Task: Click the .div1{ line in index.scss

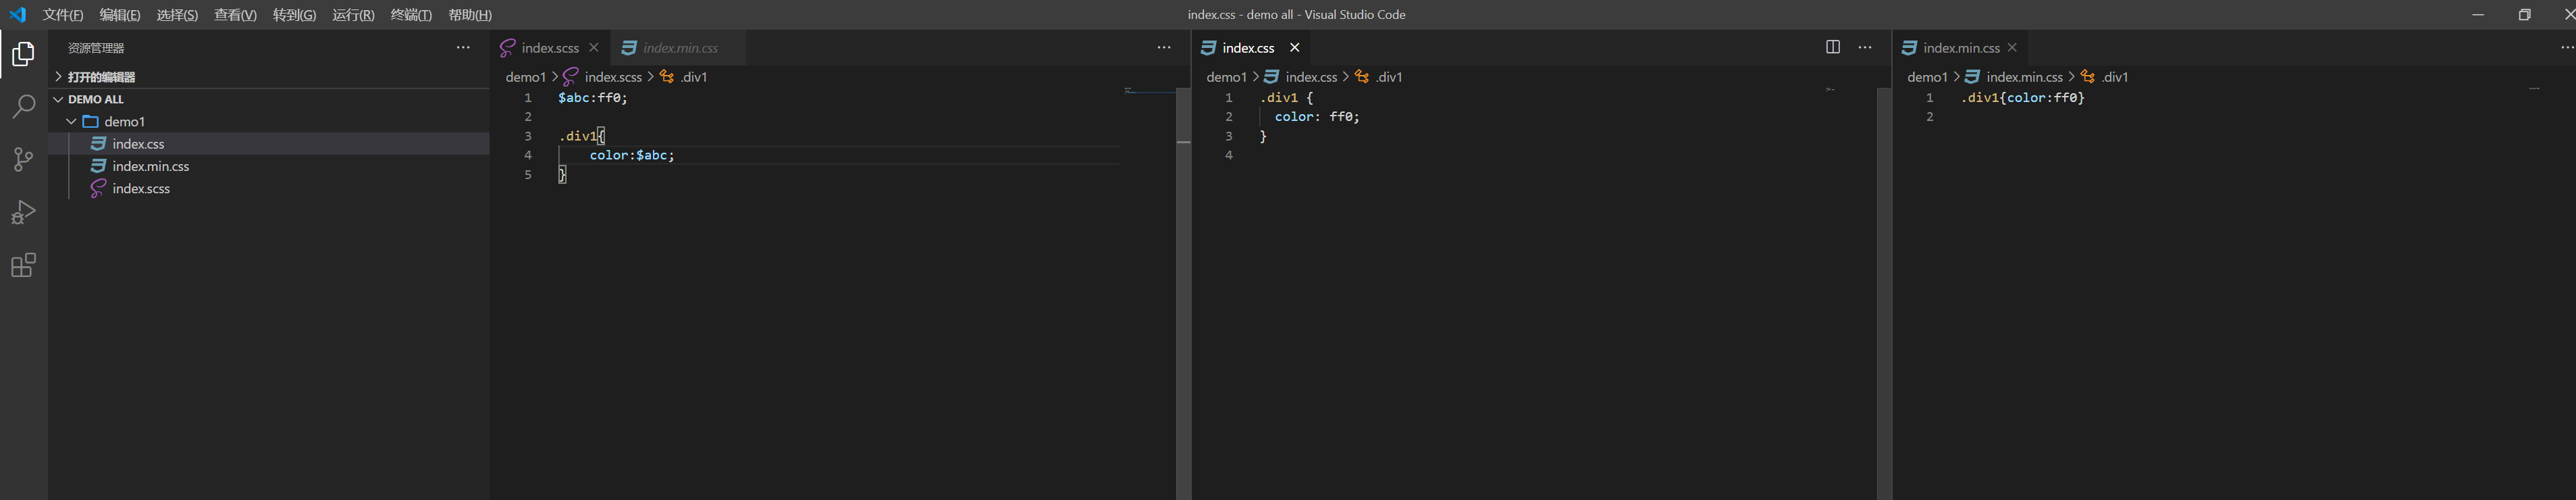Action: point(582,136)
